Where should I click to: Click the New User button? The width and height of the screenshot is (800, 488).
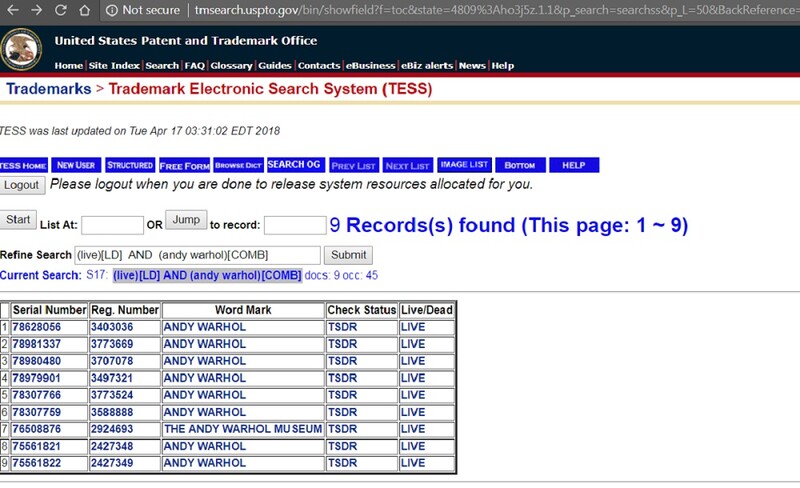[x=76, y=165]
